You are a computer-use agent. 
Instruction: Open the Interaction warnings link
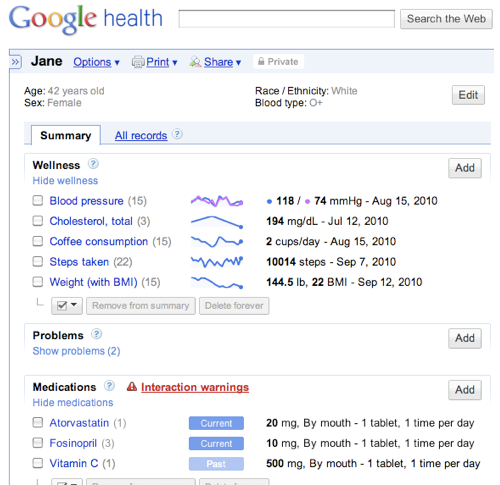[x=195, y=387]
